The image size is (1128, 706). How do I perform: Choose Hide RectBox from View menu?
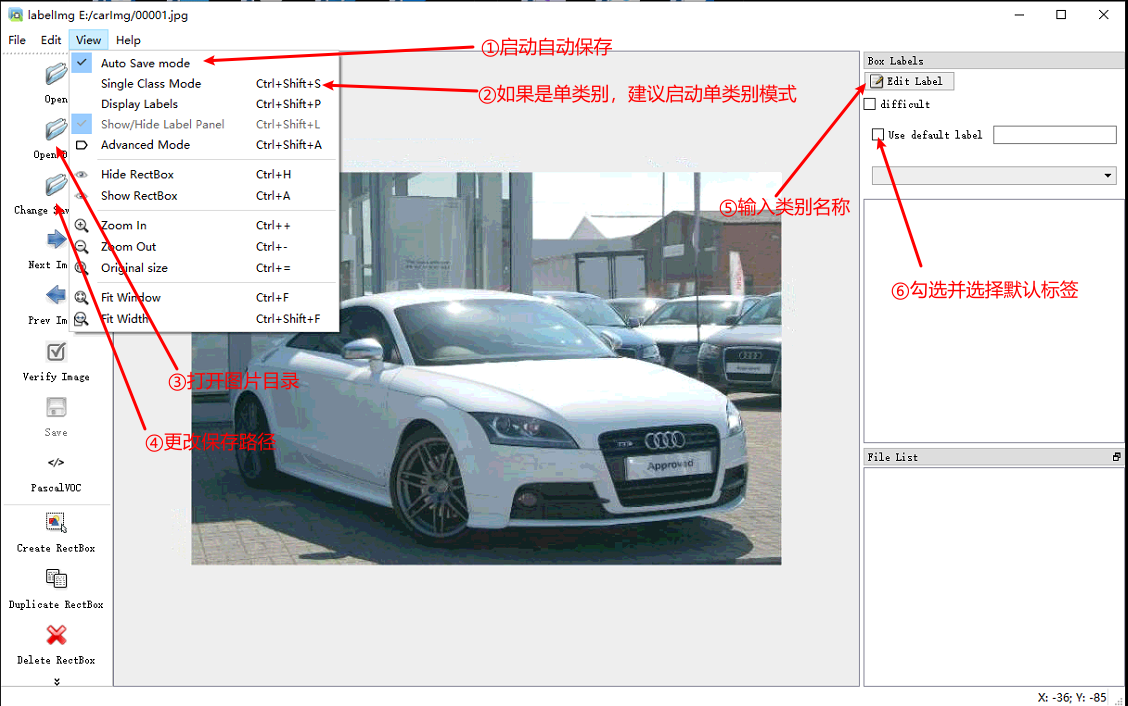[x=204, y=174]
